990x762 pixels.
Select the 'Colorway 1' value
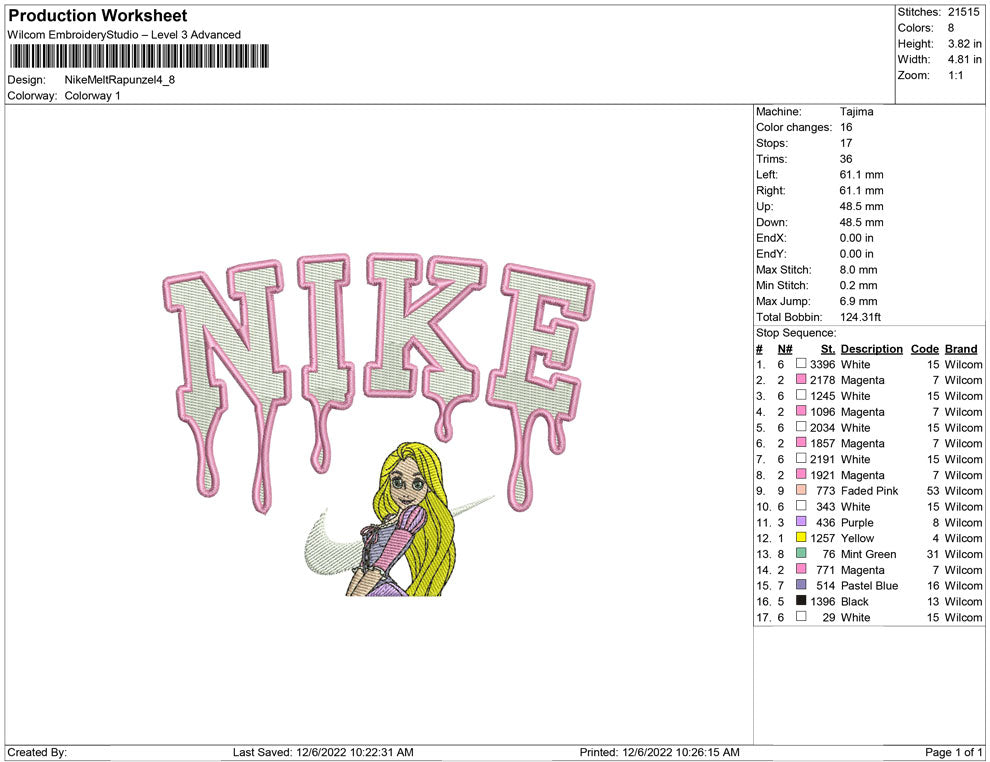(x=92, y=96)
